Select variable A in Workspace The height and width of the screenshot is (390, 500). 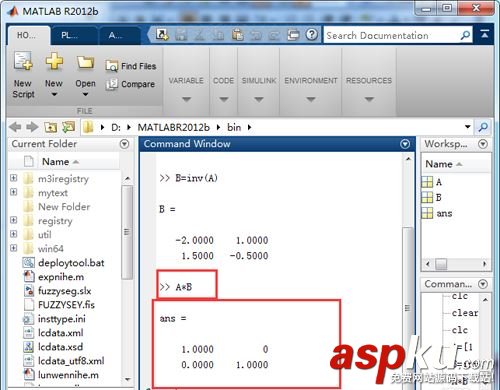tap(433, 182)
